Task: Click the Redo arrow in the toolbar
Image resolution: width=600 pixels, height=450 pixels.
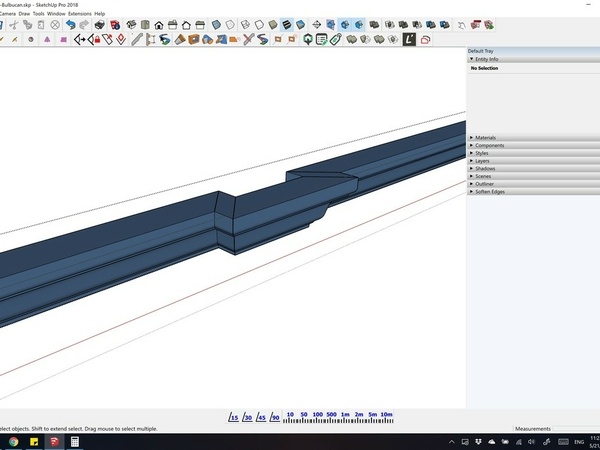Action: (84, 23)
